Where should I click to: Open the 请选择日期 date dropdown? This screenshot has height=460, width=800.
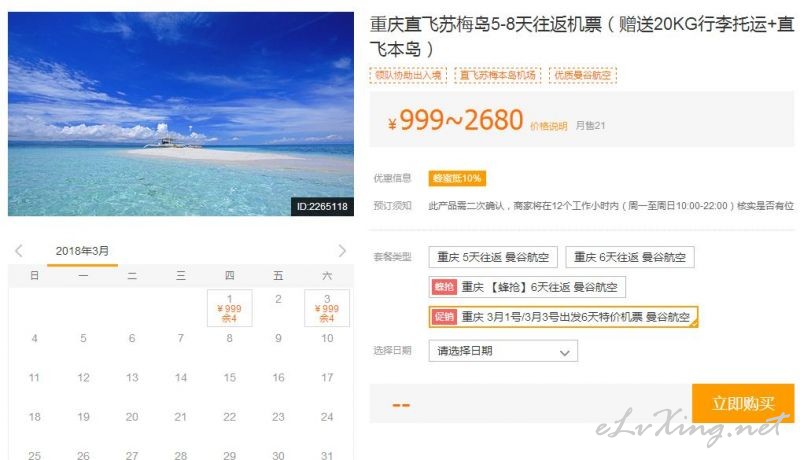[x=503, y=351]
